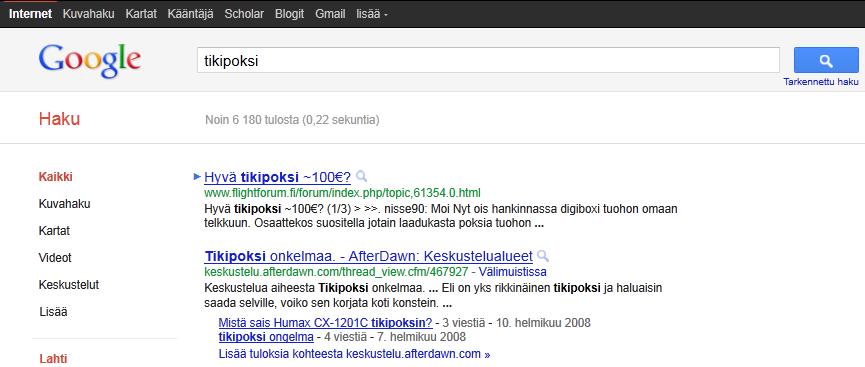
Task: Click the 'Haku' heading
Action: [59, 119]
